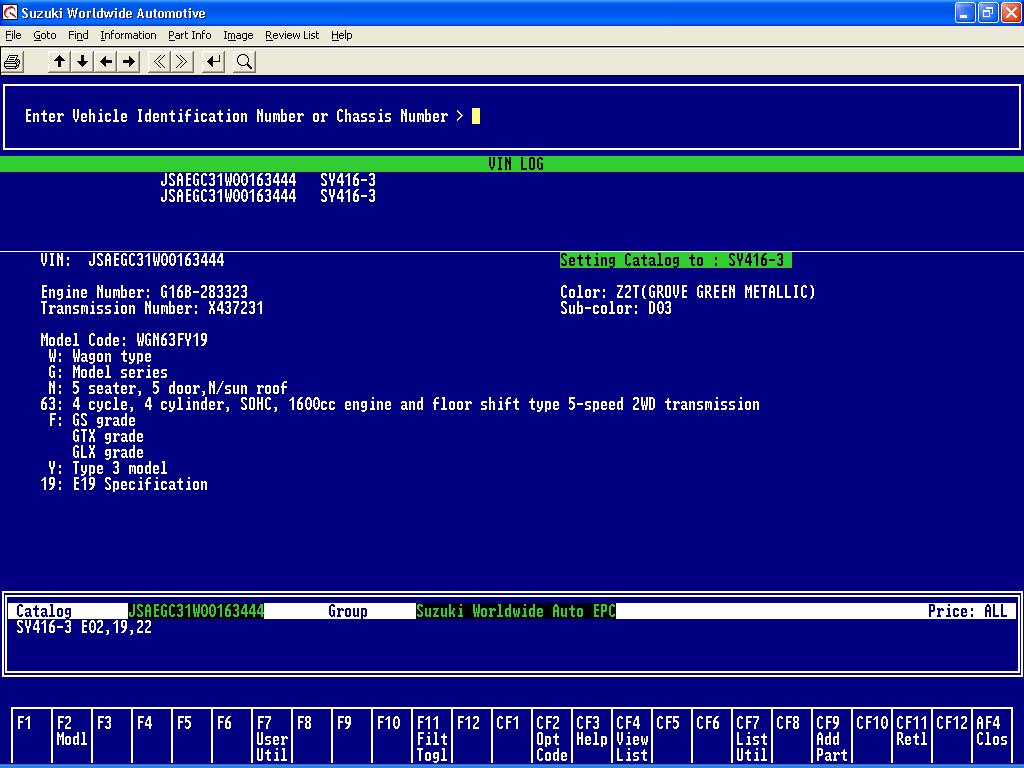Click the Suzuki Worldwide Auto EPC label

click(x=516, y=611)
